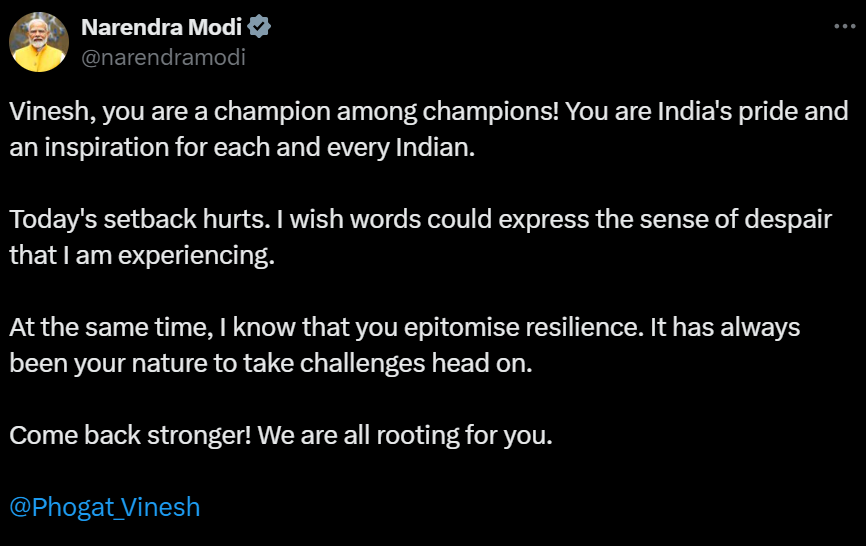The image size is (866, 546).
Task: Click the line "that I am experiencing."
Action: [141, 255]
